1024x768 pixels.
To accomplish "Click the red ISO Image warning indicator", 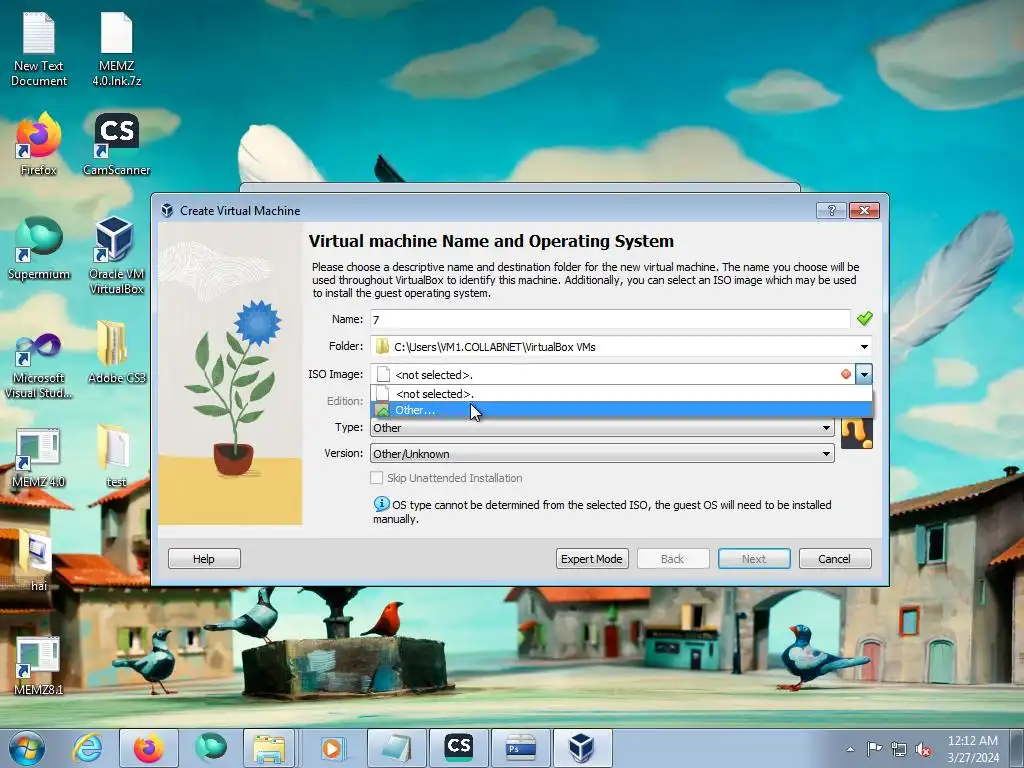I will coord(846,374).
